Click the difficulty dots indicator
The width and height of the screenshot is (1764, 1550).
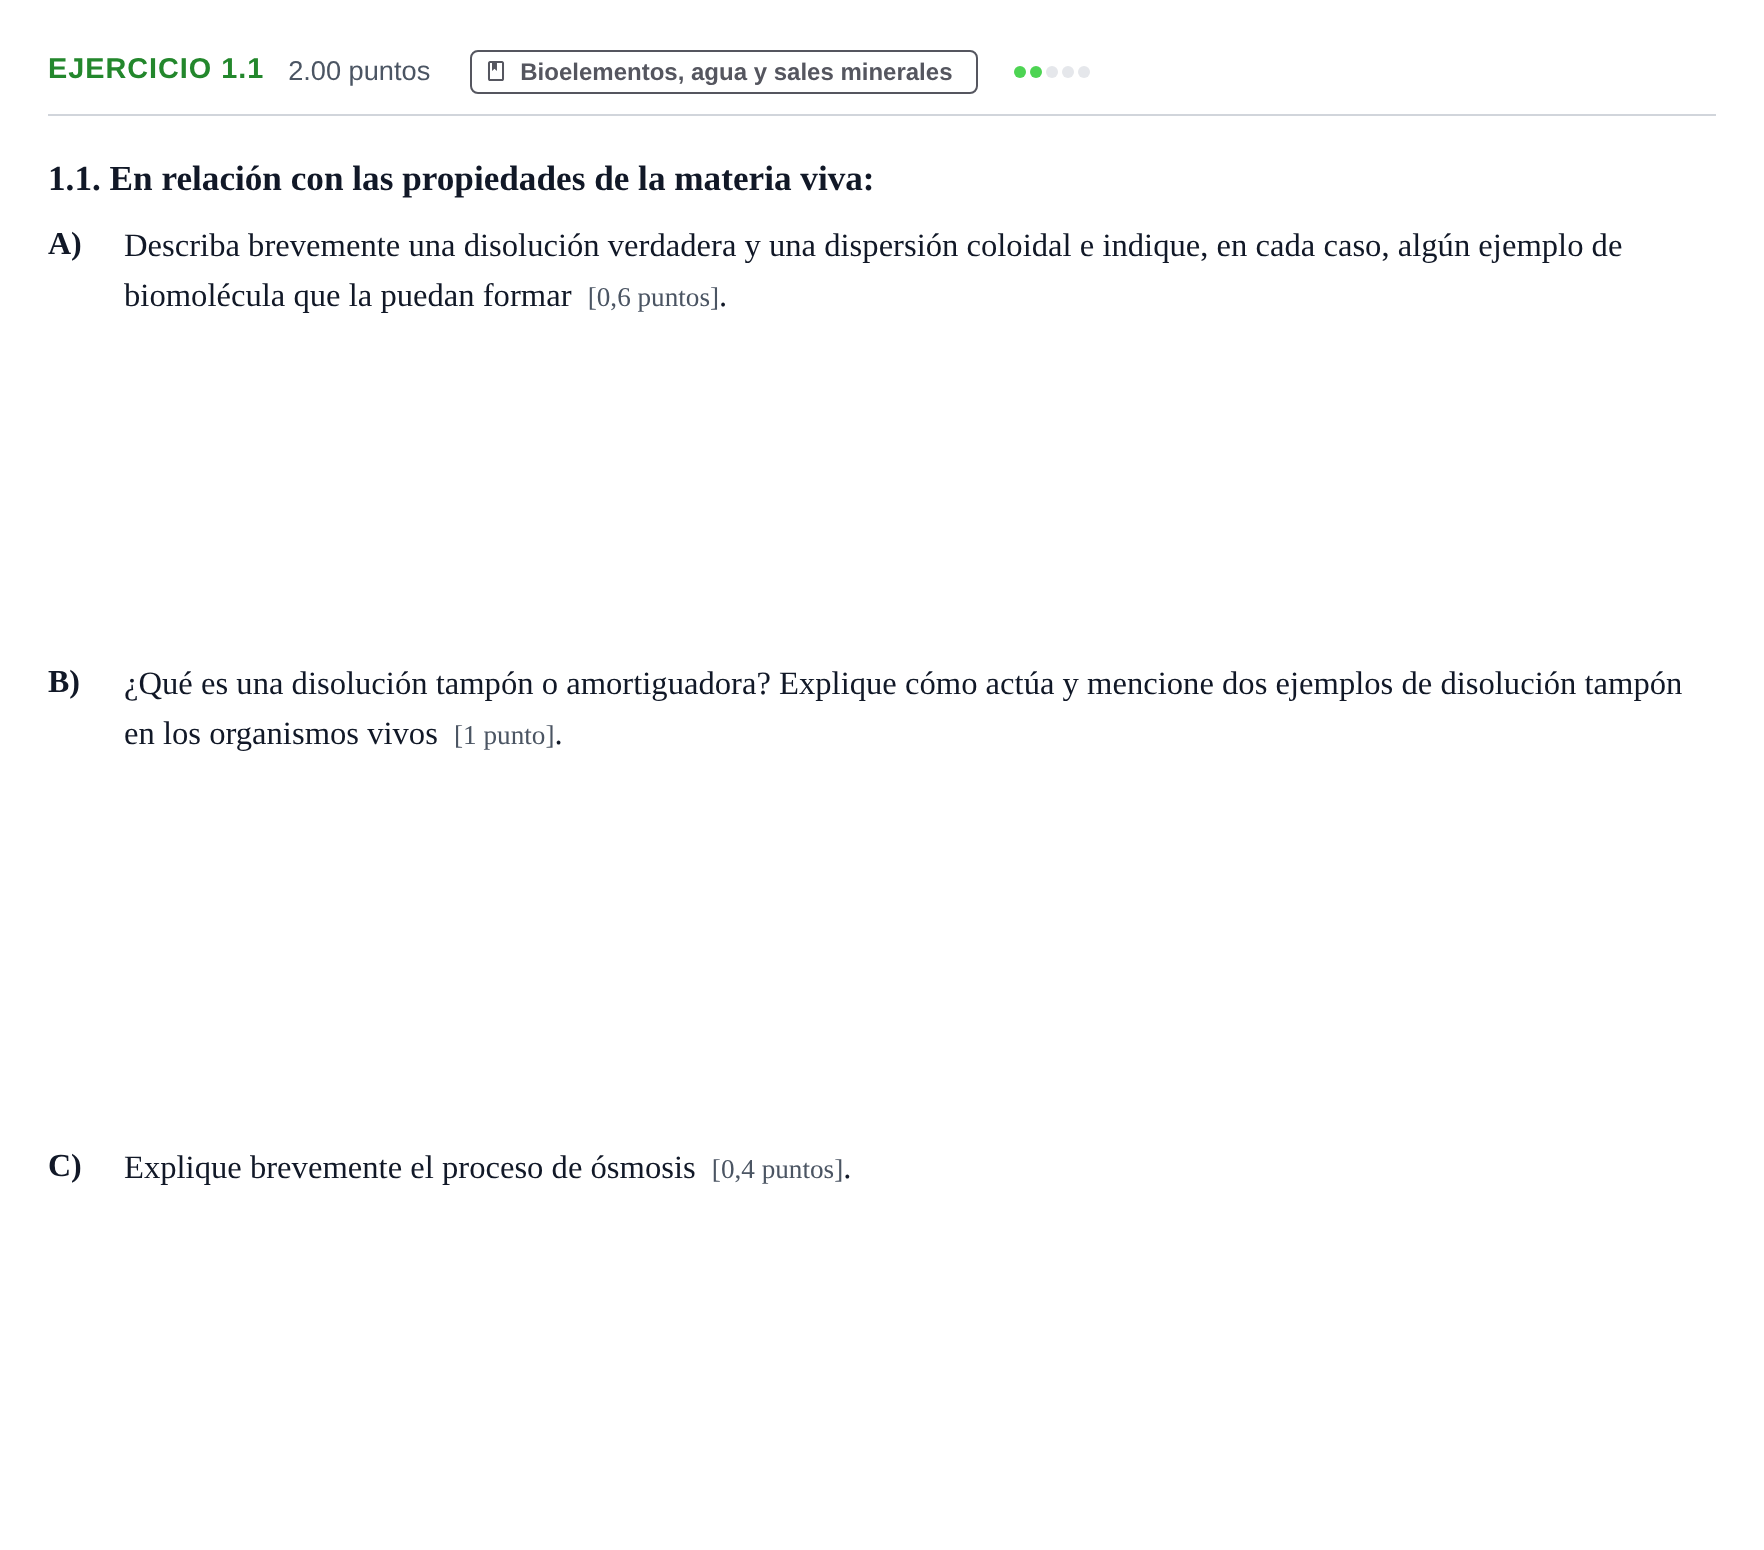tap(1051, 72)
